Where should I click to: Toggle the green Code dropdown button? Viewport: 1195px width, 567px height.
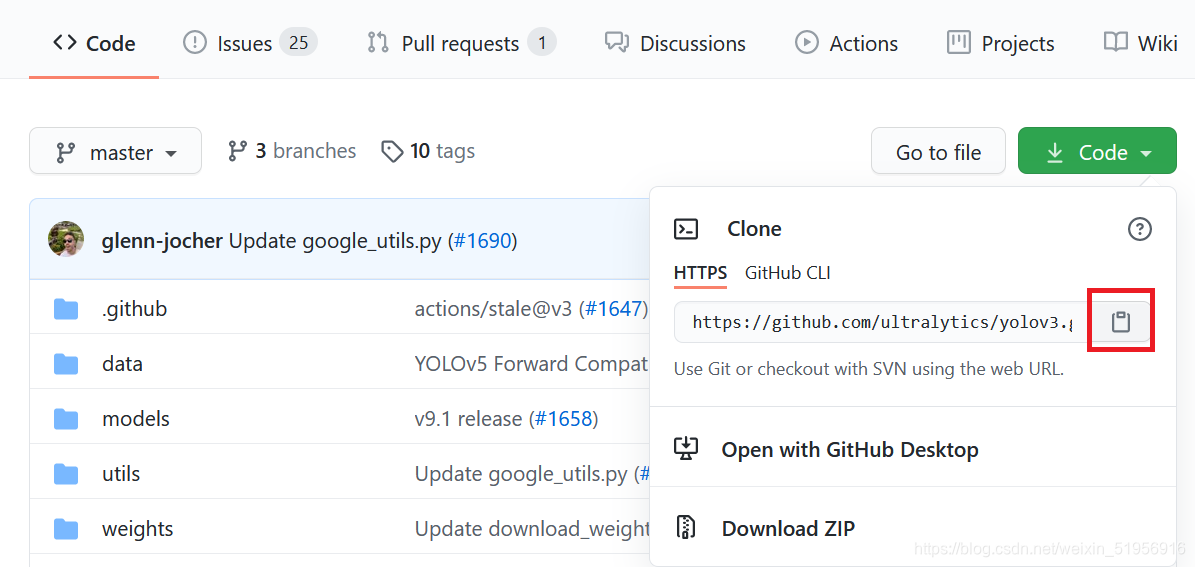pos(1096,152)
